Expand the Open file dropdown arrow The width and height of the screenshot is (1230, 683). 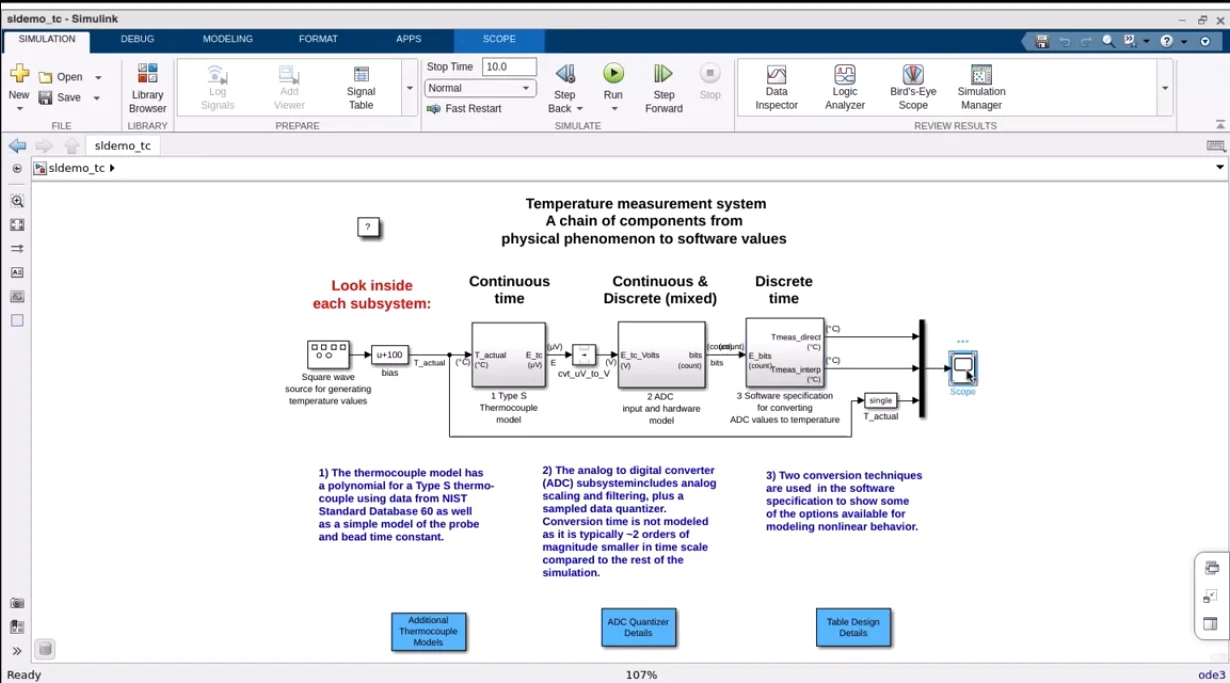coord(98,77)
